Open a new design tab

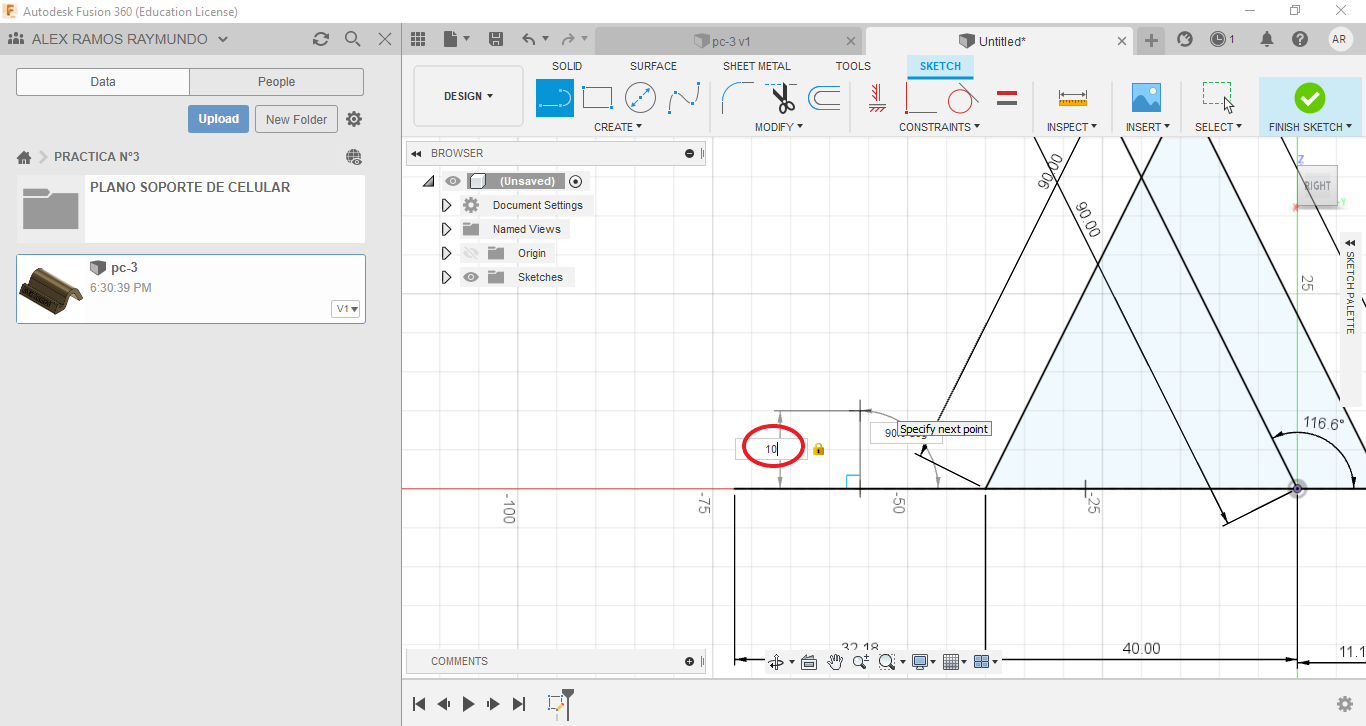tap(1152, 40)
